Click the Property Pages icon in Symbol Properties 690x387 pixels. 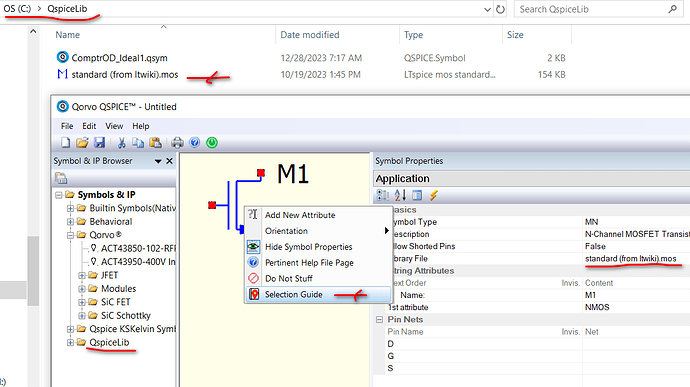coord(417,195)
